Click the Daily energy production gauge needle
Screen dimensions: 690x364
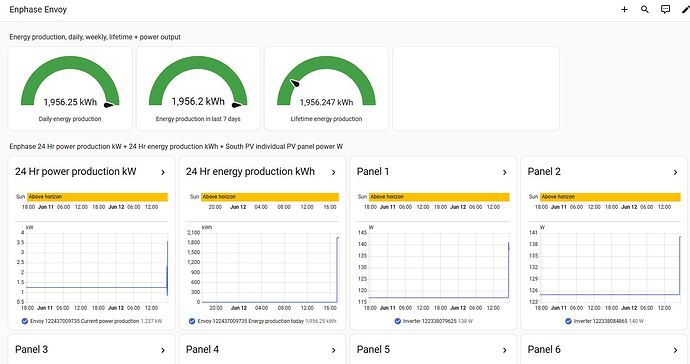[109, 105]
